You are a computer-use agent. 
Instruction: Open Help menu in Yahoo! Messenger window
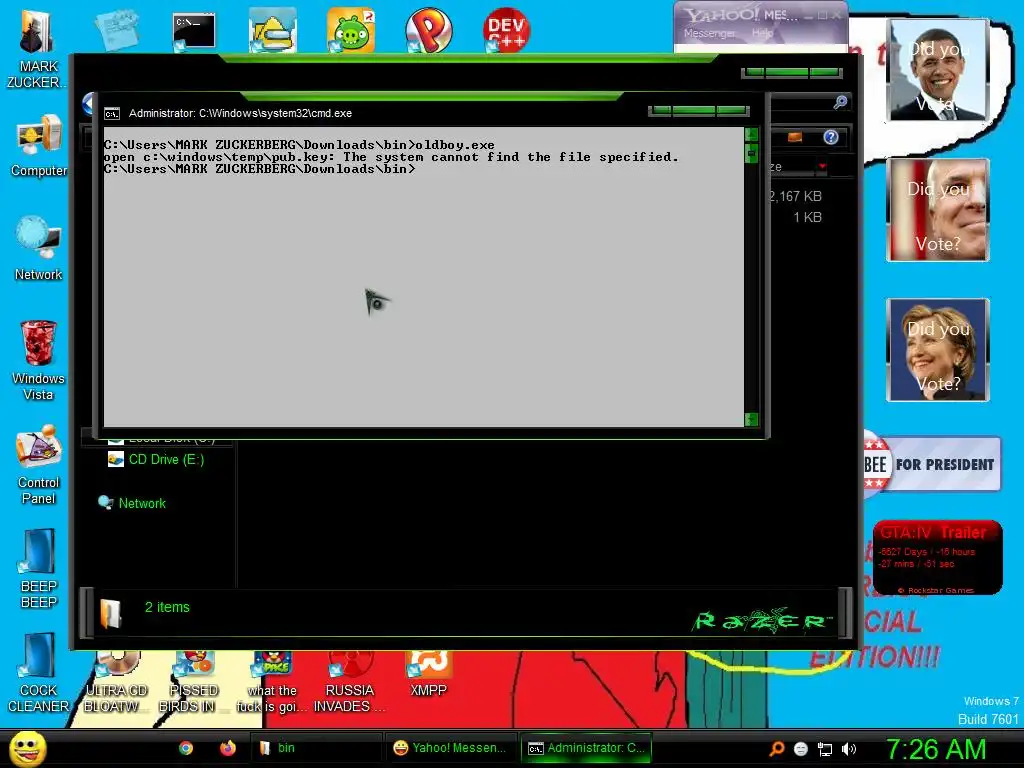762,33
